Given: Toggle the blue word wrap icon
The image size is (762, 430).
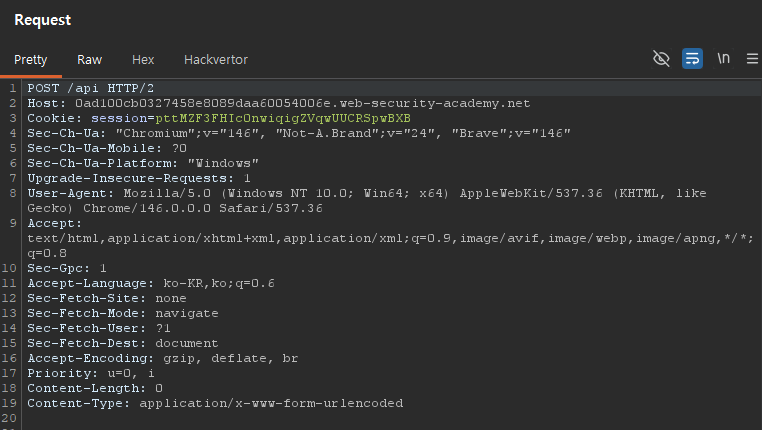Looking at the screenshot, I should [692, 59].
